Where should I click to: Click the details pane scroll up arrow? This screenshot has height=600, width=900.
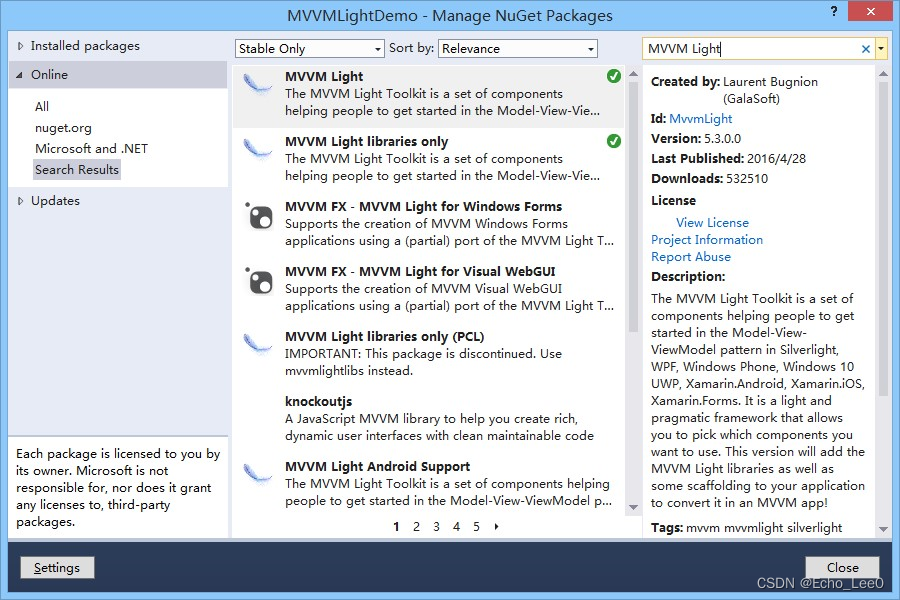click(x=883, y=74)
